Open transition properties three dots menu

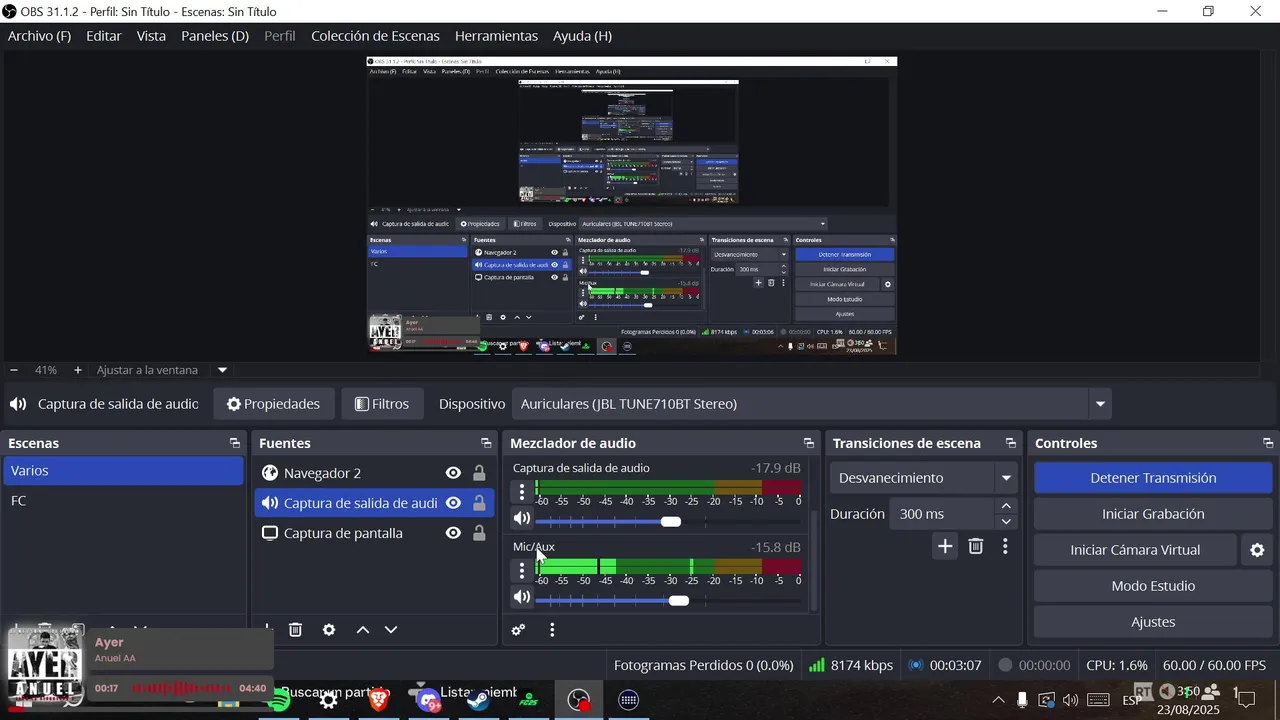coord(1005,546)
